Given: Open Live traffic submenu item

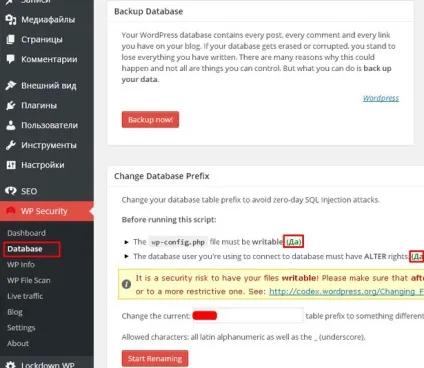Looking at the screenshot, I should click(x=25, y=296).
